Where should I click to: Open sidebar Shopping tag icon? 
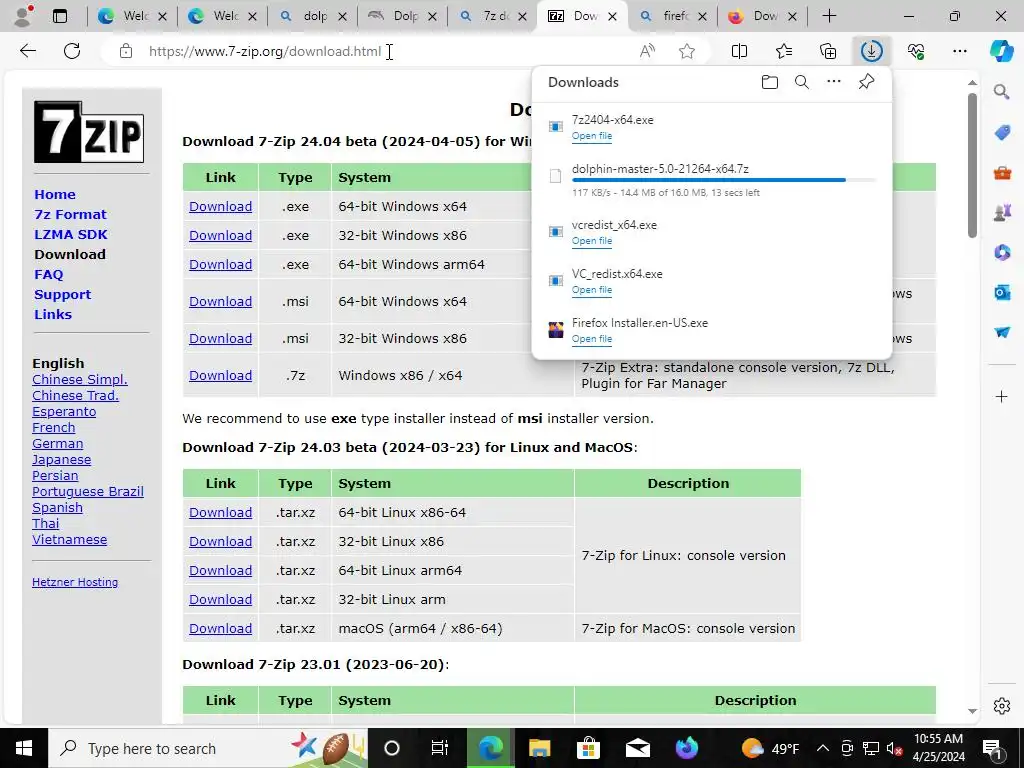(x=1002, y=133)
